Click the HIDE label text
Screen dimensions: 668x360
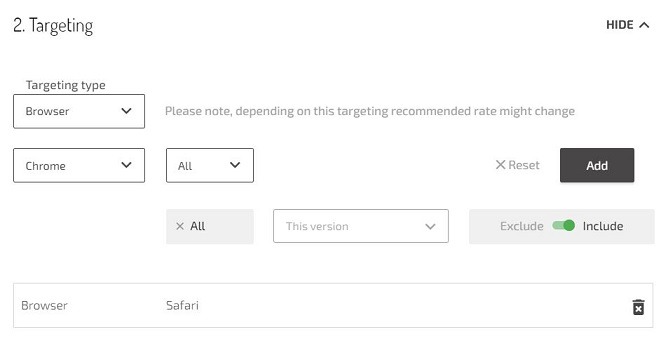pyautogui.click(x=620, y=25)
